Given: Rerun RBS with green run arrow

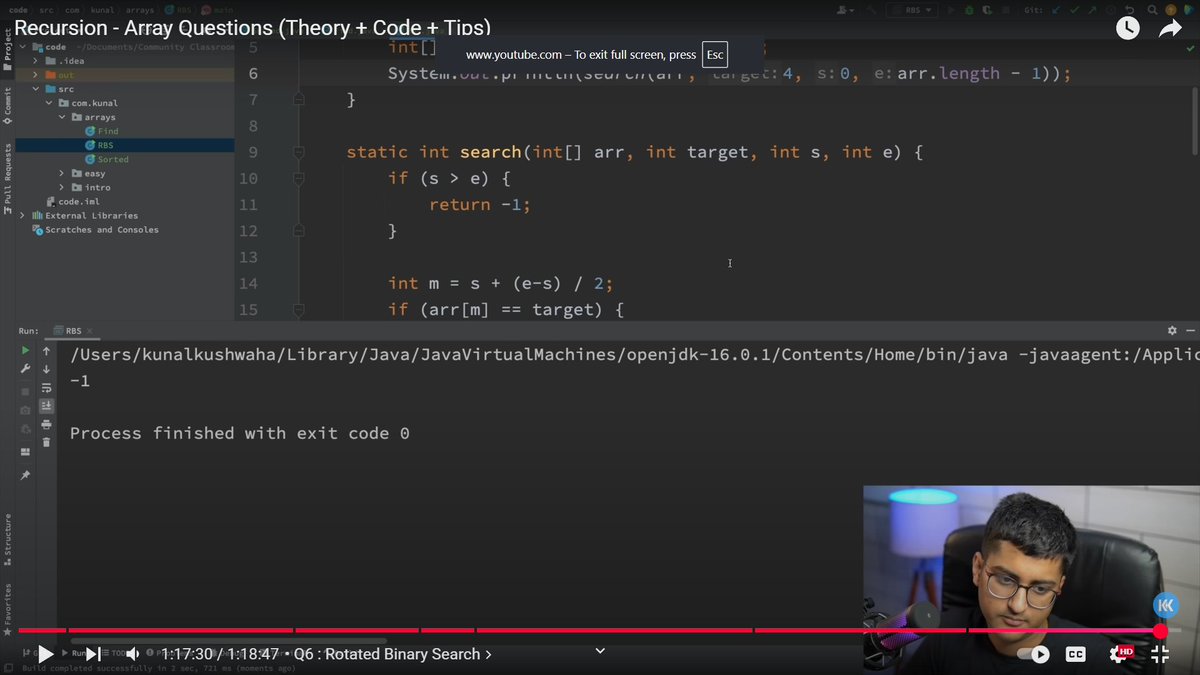Looking at the screenshot, I should point(26,351).
